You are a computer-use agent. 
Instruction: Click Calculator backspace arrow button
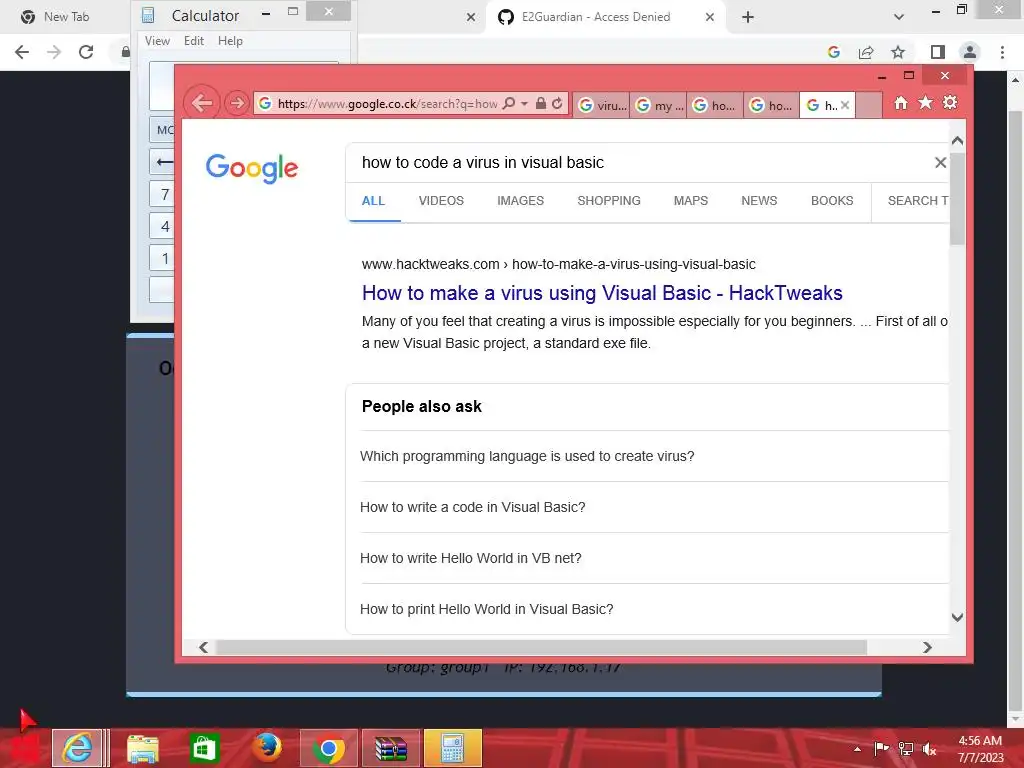click(x=163, y=161)
